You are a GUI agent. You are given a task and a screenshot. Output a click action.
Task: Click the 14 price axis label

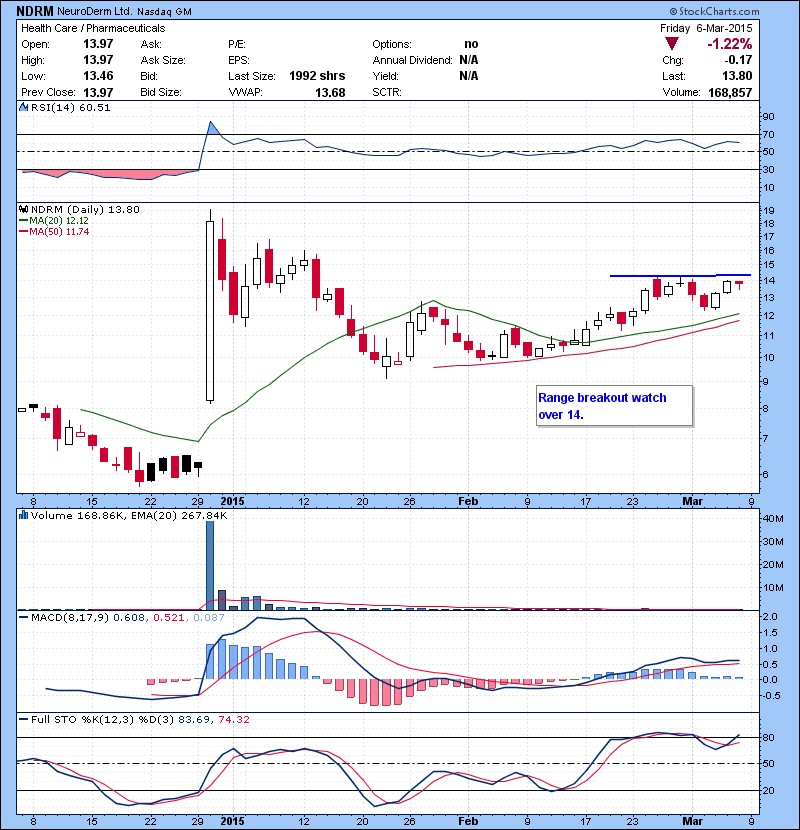(x=768, y=280)
